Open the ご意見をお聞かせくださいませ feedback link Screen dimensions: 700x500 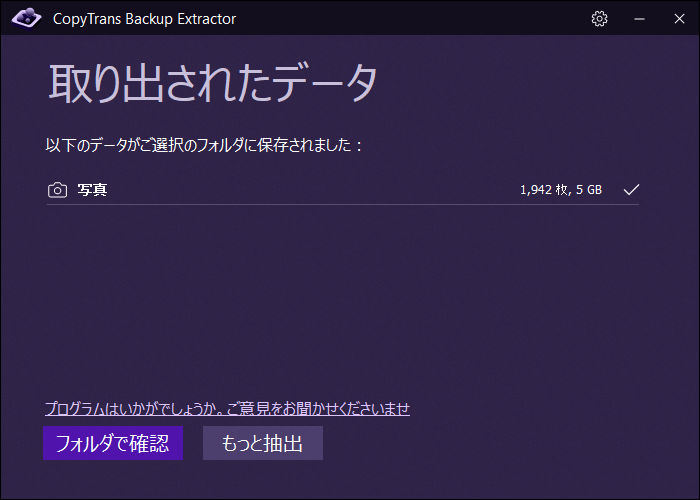coord(228,408)
